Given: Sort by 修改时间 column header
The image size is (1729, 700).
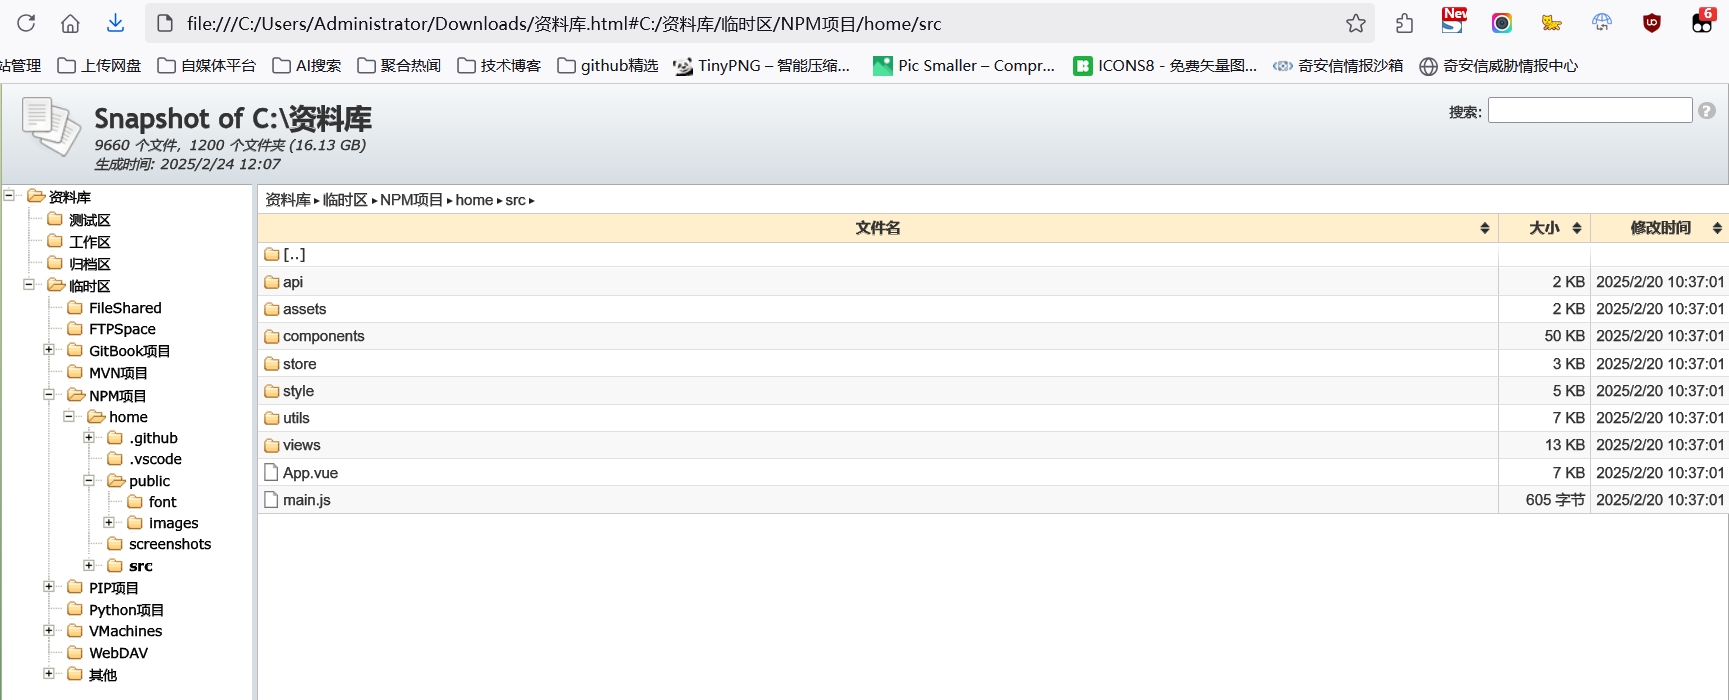Looking at the screenshot, I should click(x=1660, y=228).
